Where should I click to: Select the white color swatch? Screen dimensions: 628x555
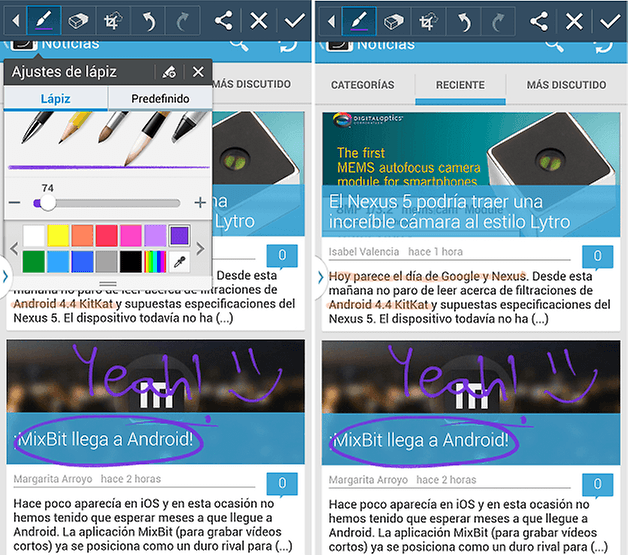point(34,235)
